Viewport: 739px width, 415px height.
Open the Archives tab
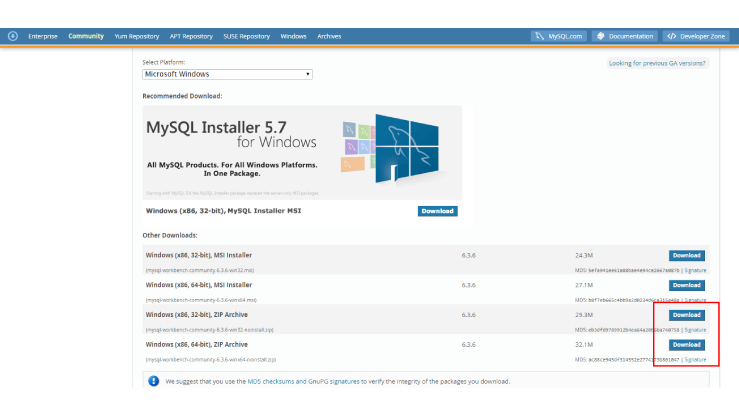pyautogui.click(x=329, y=36)
